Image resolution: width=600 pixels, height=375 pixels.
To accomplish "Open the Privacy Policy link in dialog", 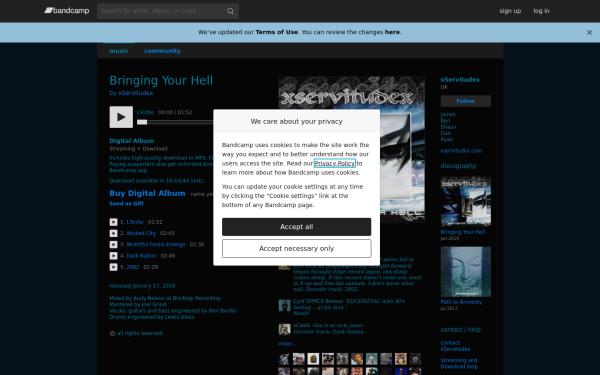I will tap(335, 163).
